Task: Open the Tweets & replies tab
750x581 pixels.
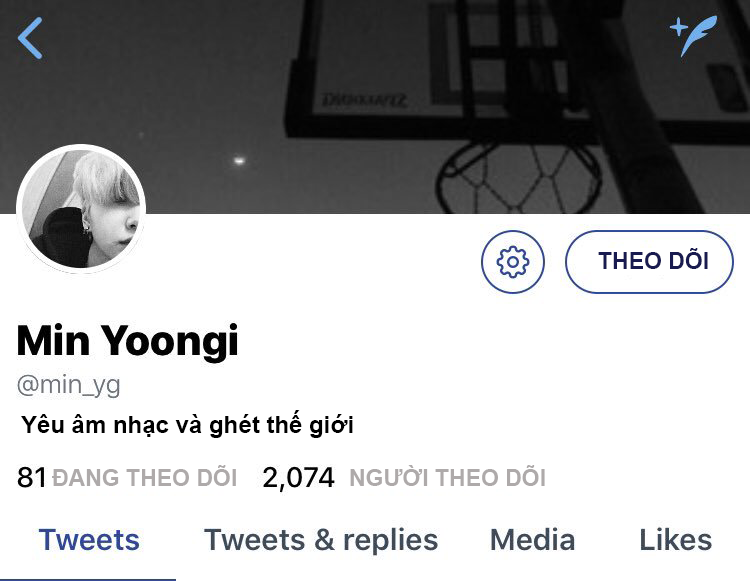Action: click(321, 540)
